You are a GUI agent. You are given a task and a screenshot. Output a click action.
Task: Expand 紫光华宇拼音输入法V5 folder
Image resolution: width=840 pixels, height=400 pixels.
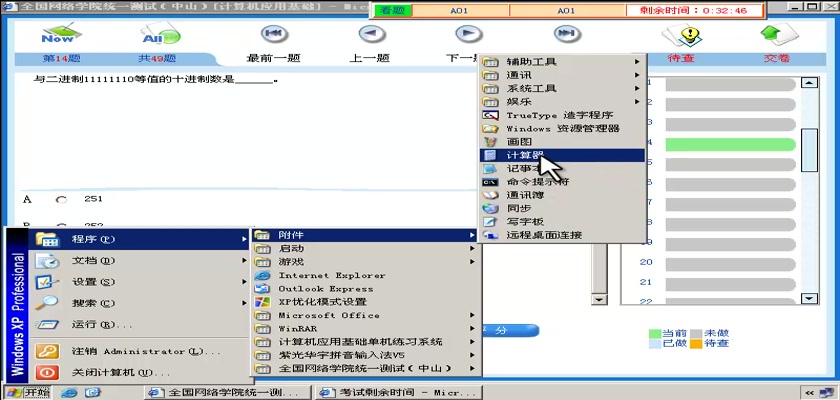365,355
